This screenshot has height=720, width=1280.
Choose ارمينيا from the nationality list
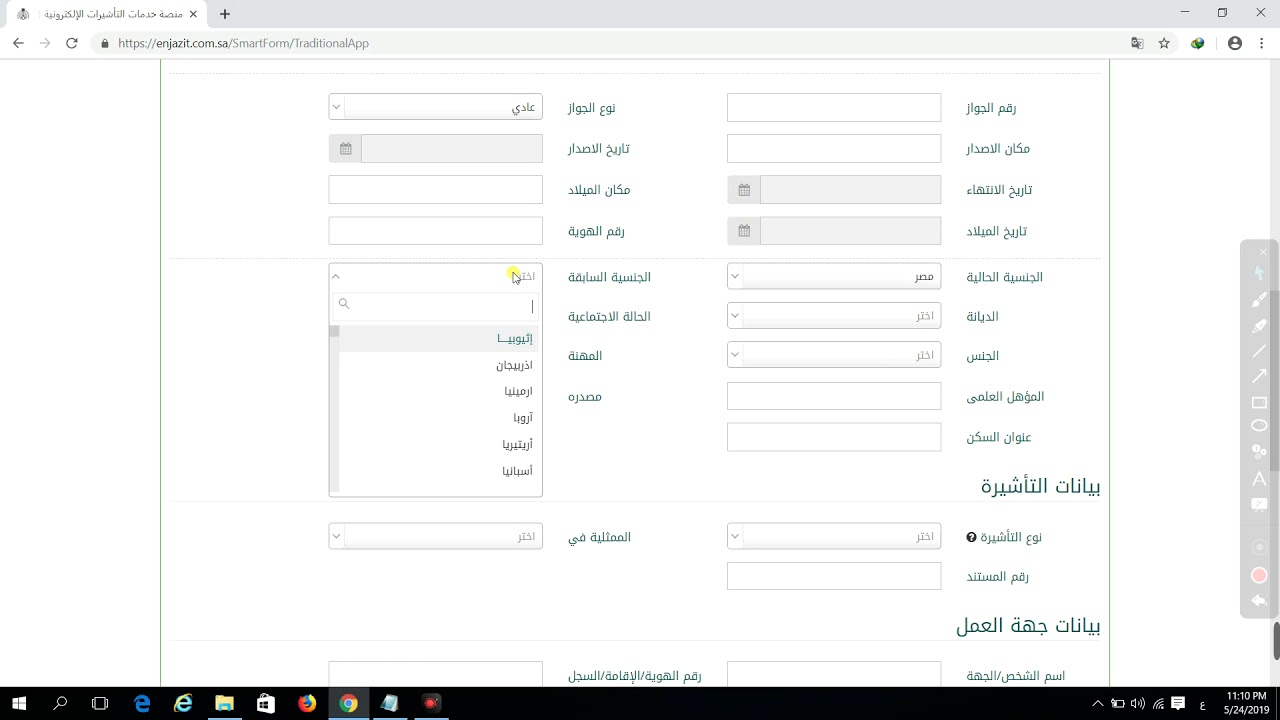439,391
